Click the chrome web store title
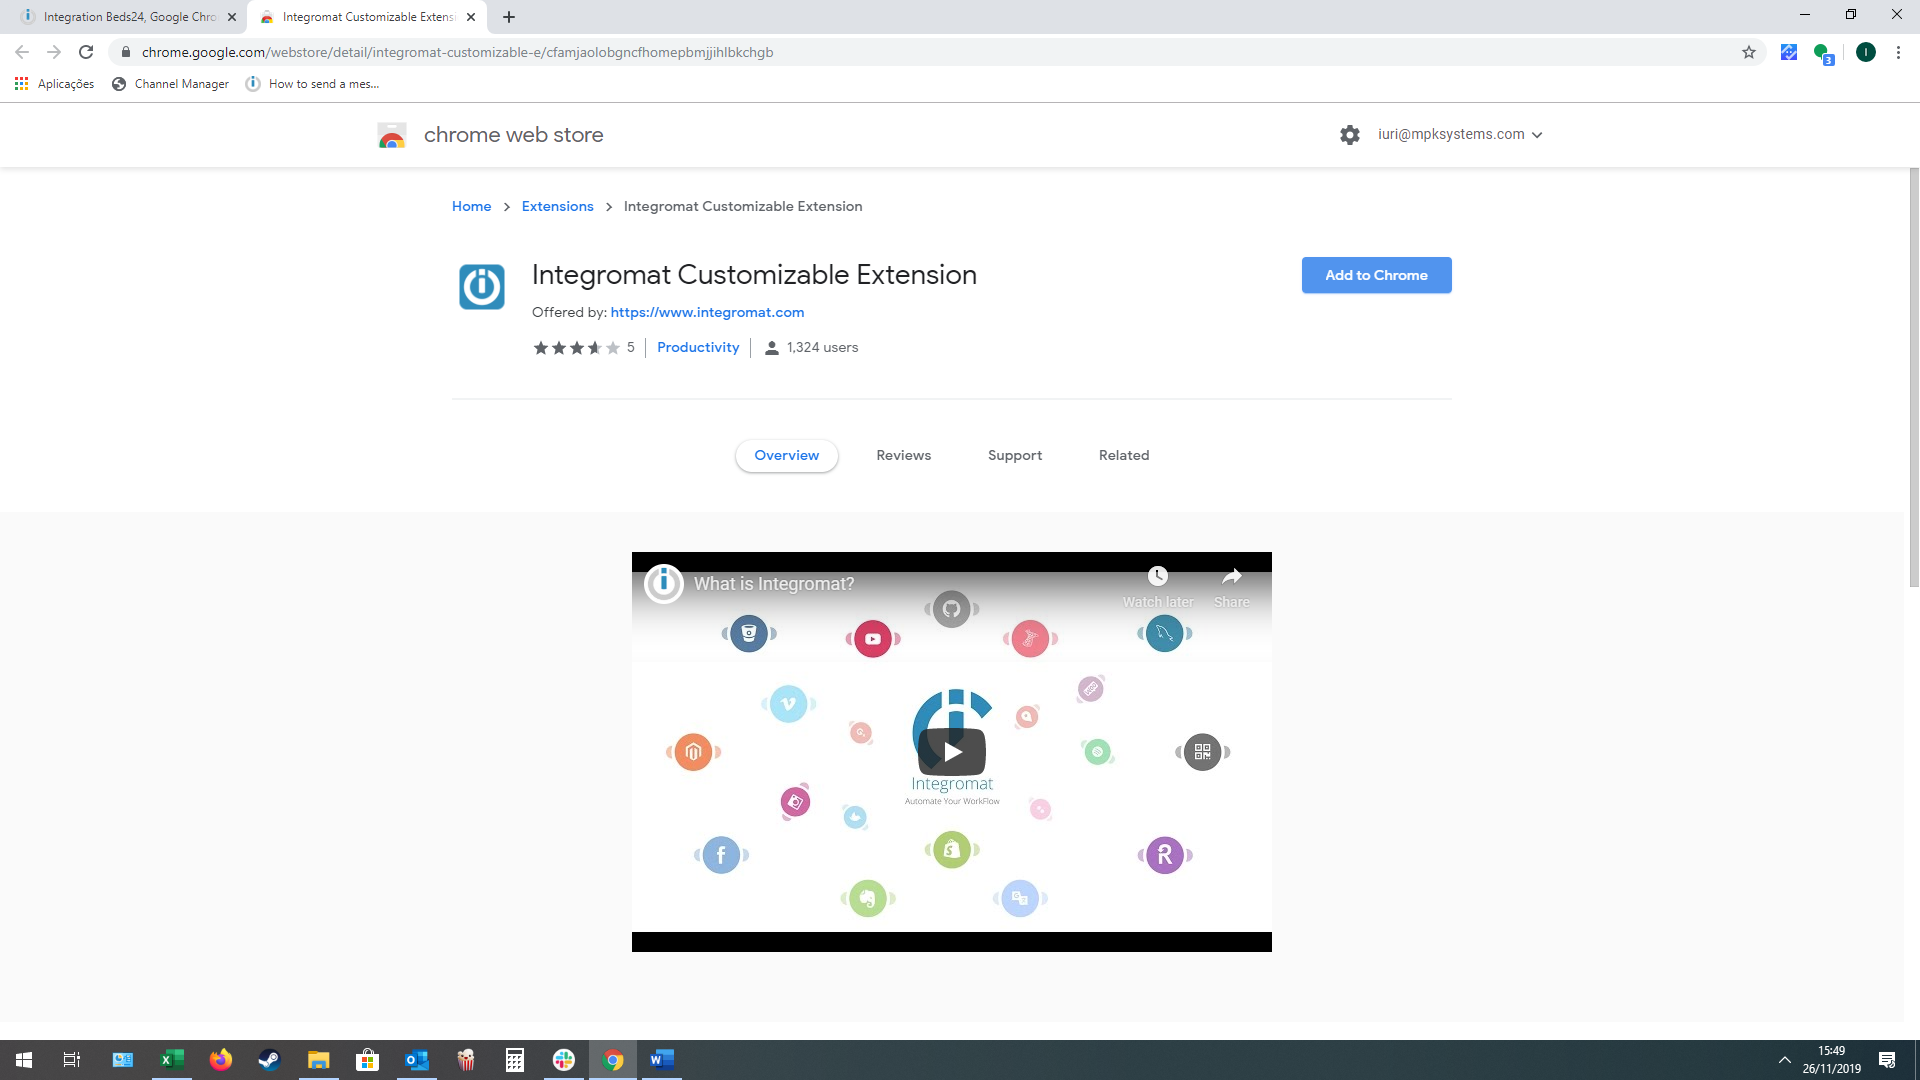This screenshot has height=1080, width=1920. coord(513,135)
